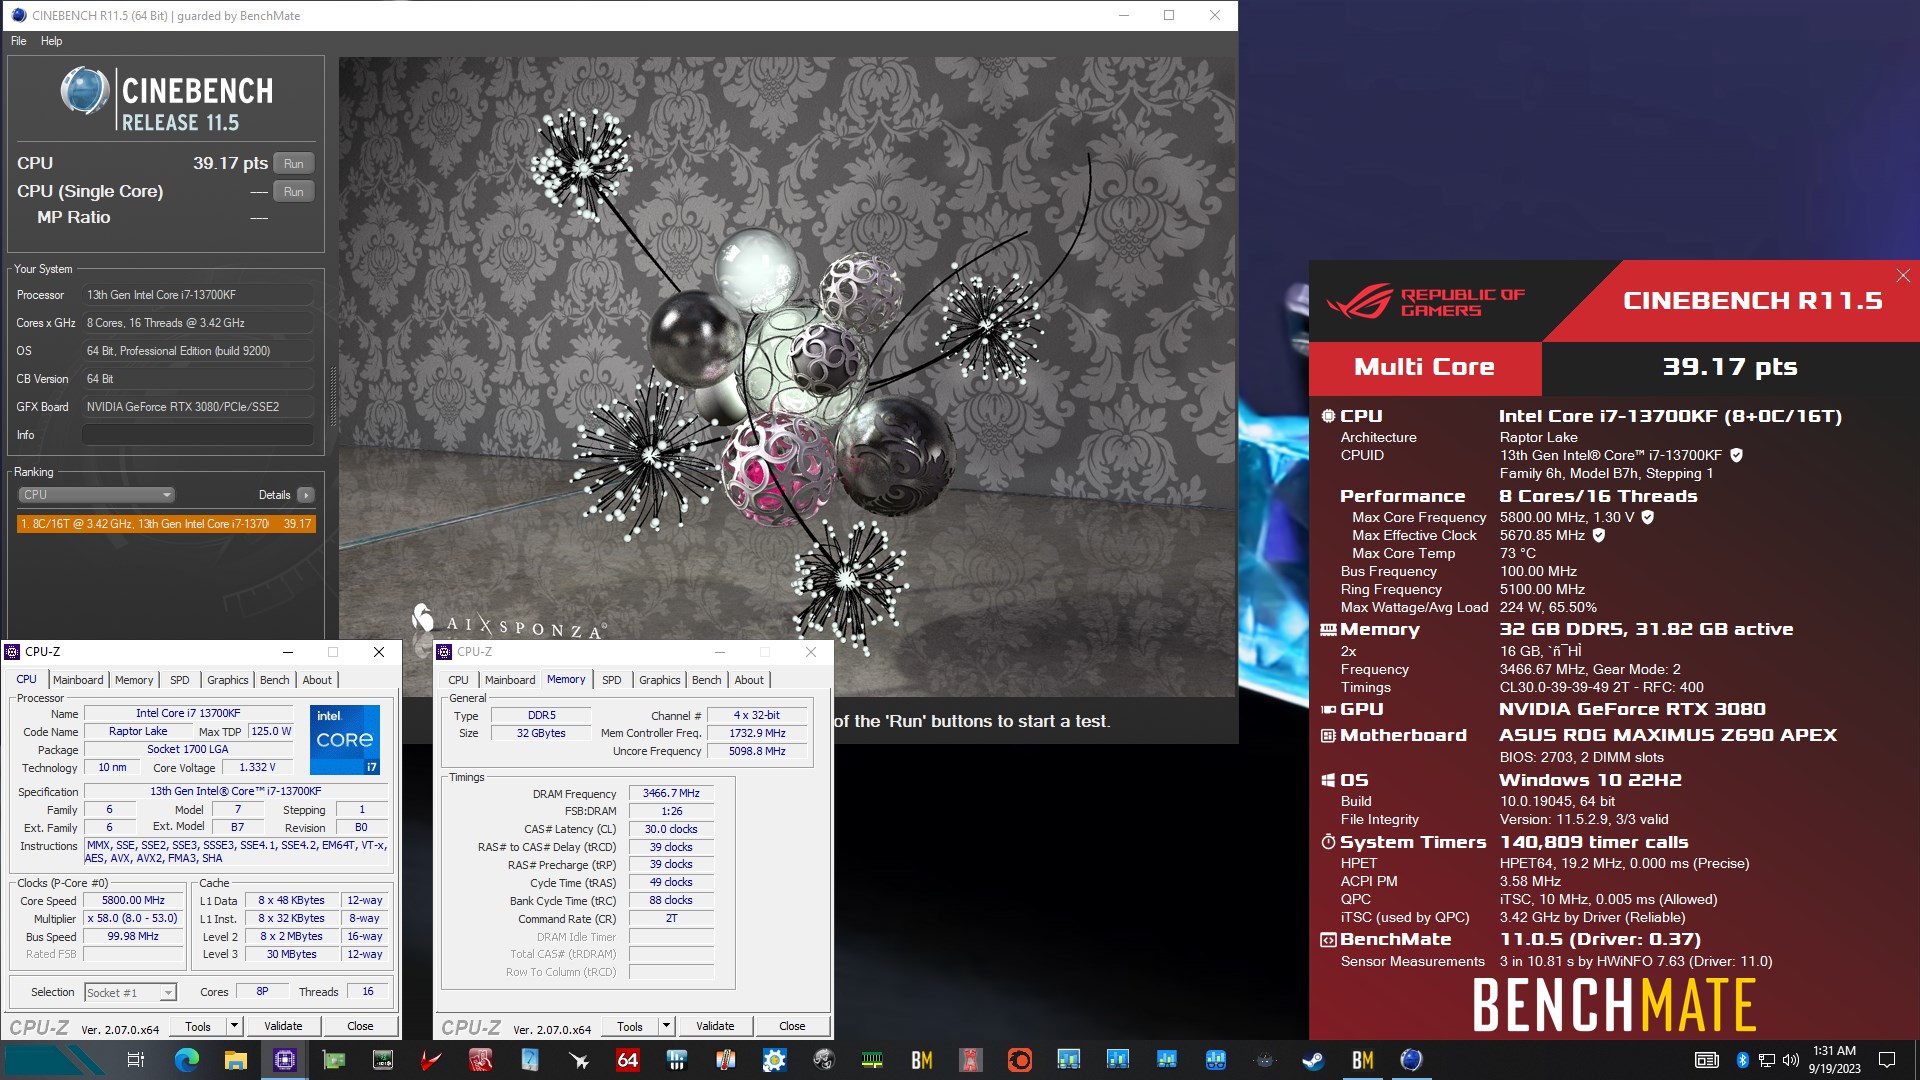This screenshot has width=1920, height=1080.
Task: Open Bluetooth tray icon
Action: (x=1742, y=1060)
